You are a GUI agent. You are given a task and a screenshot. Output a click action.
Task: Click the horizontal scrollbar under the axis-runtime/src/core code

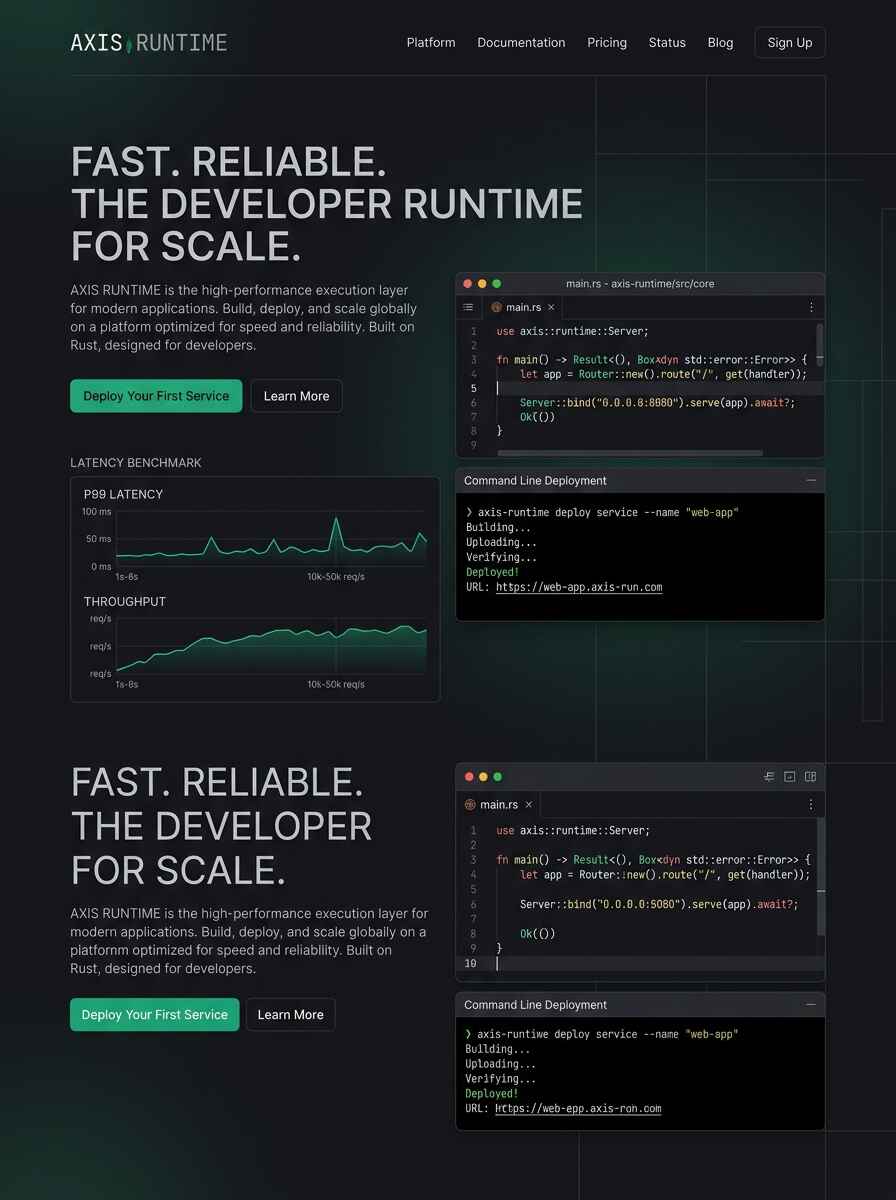pyautogui.click(x=630, y=453)
